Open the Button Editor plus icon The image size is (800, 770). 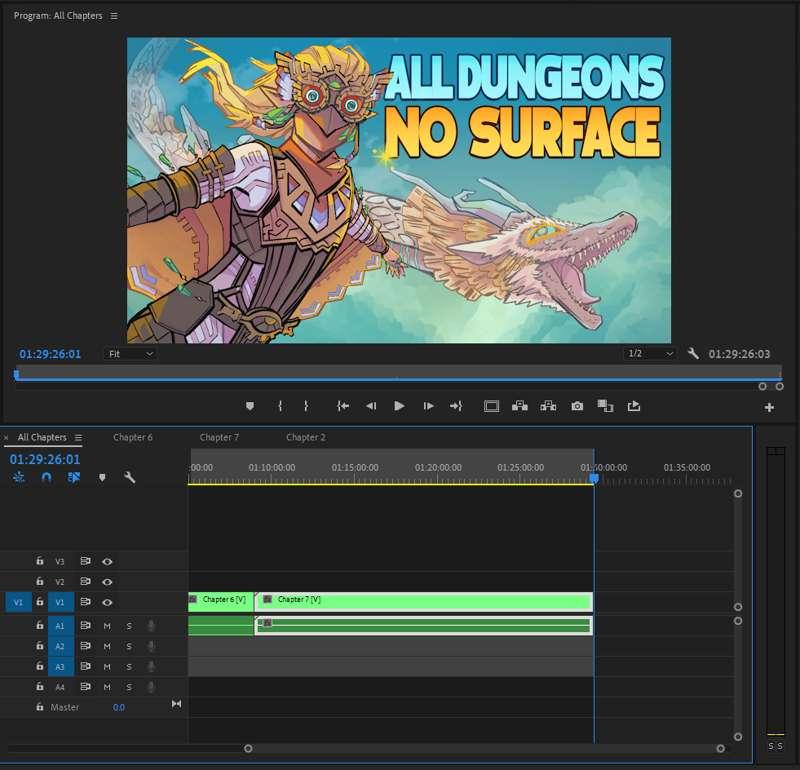769,407
